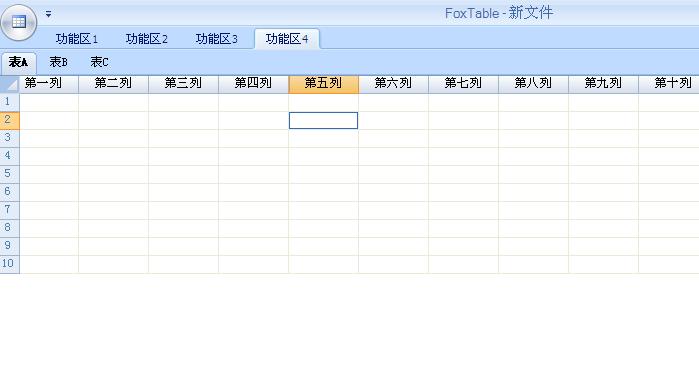Select highlighted row header 2
This screenshot has width=699, height=384.
tap(9, 120)
